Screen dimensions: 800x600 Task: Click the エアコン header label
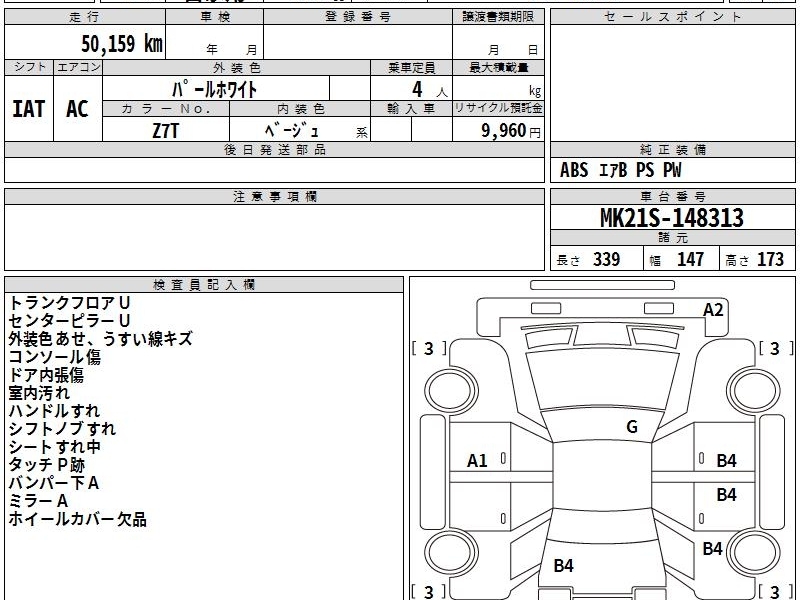point(78,67)
